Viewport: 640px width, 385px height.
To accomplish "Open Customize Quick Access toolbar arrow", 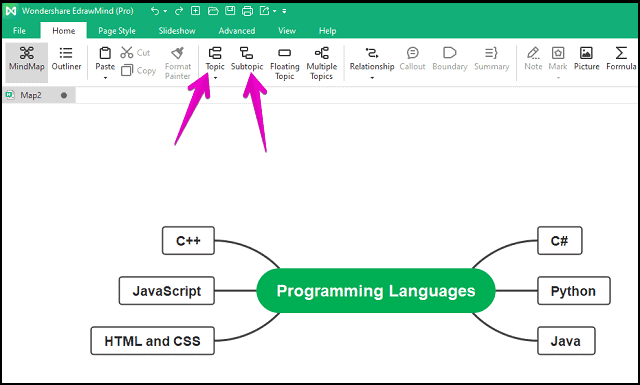I will [284, 11].
